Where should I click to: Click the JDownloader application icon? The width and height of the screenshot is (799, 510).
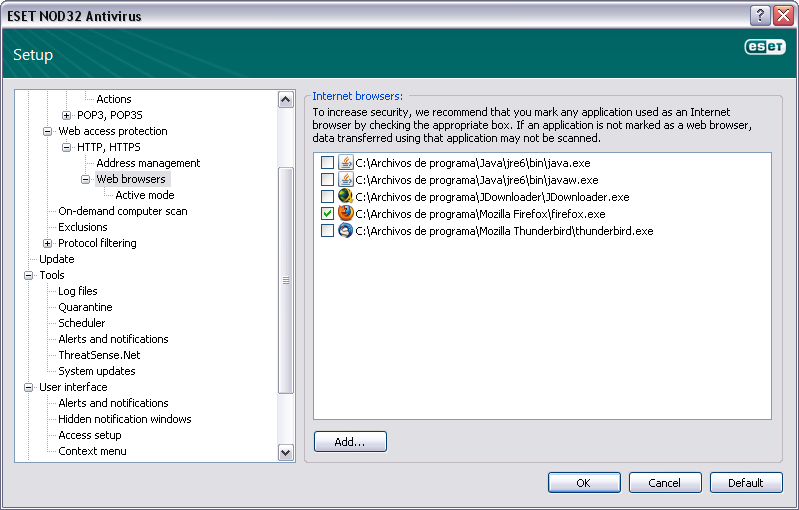345,196
